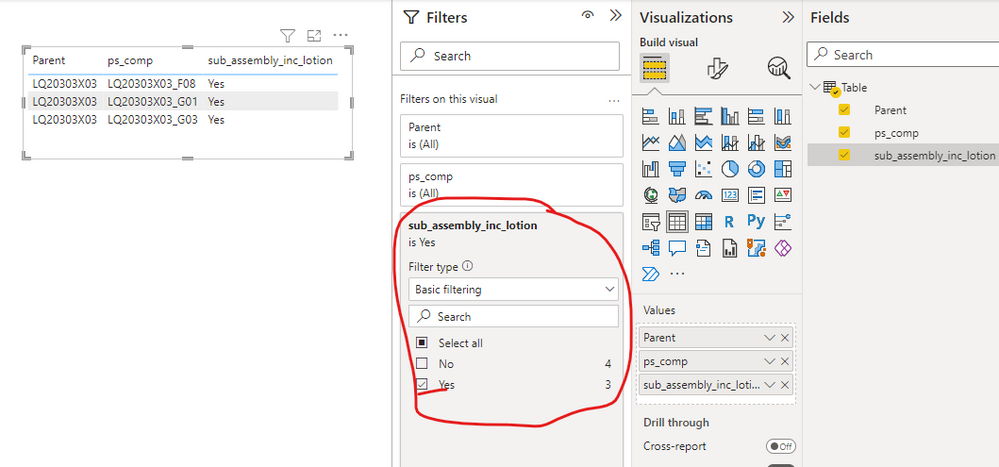Select the treemap visual

[x=782, y=169]
